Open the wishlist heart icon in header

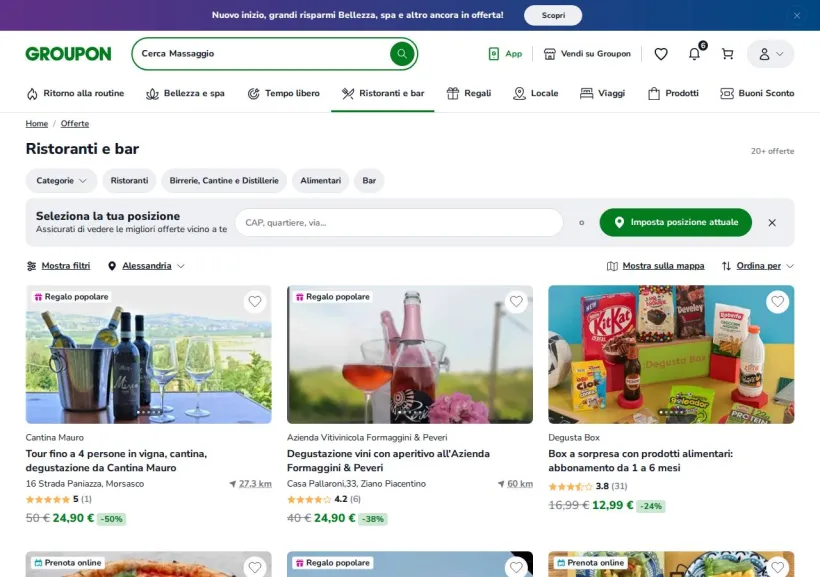pos(661,54)
